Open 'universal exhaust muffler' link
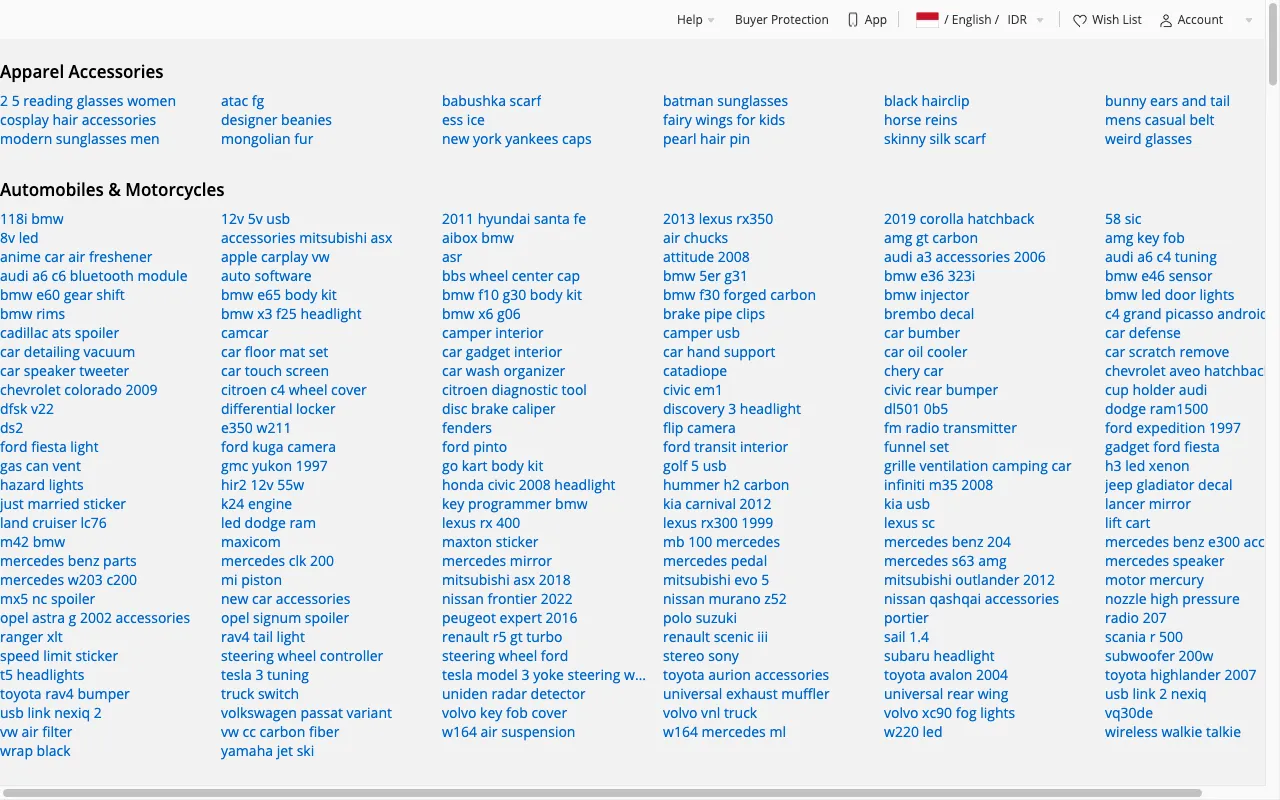 coord(746,694)
